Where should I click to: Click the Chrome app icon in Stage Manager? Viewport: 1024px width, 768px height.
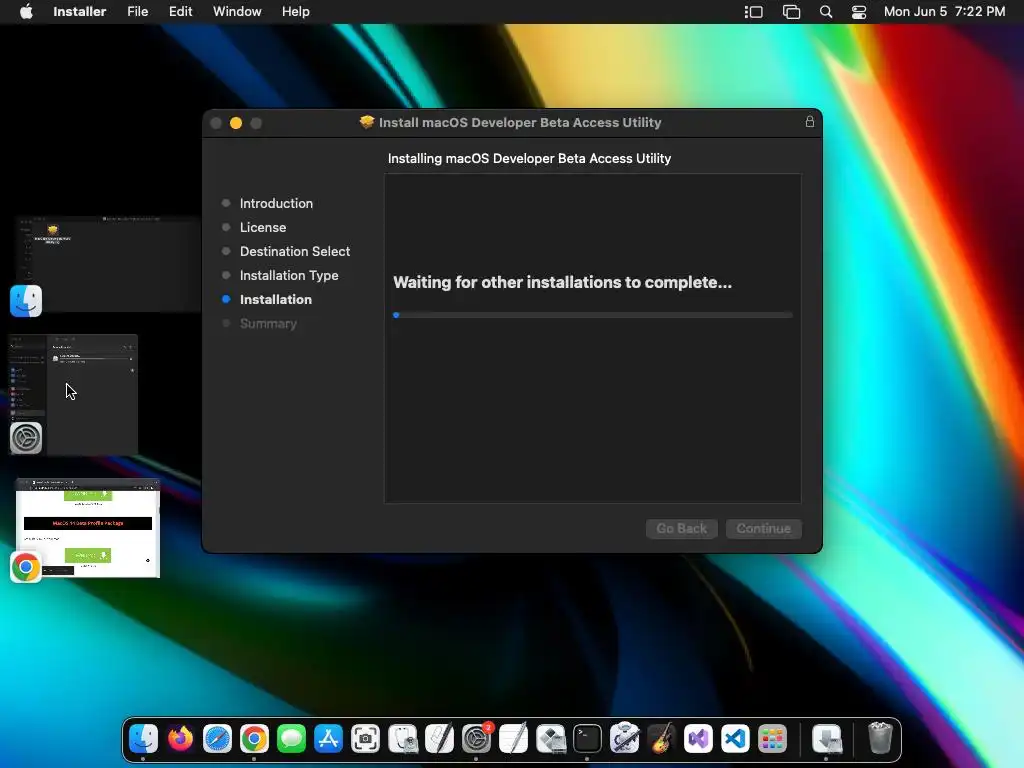26,567
